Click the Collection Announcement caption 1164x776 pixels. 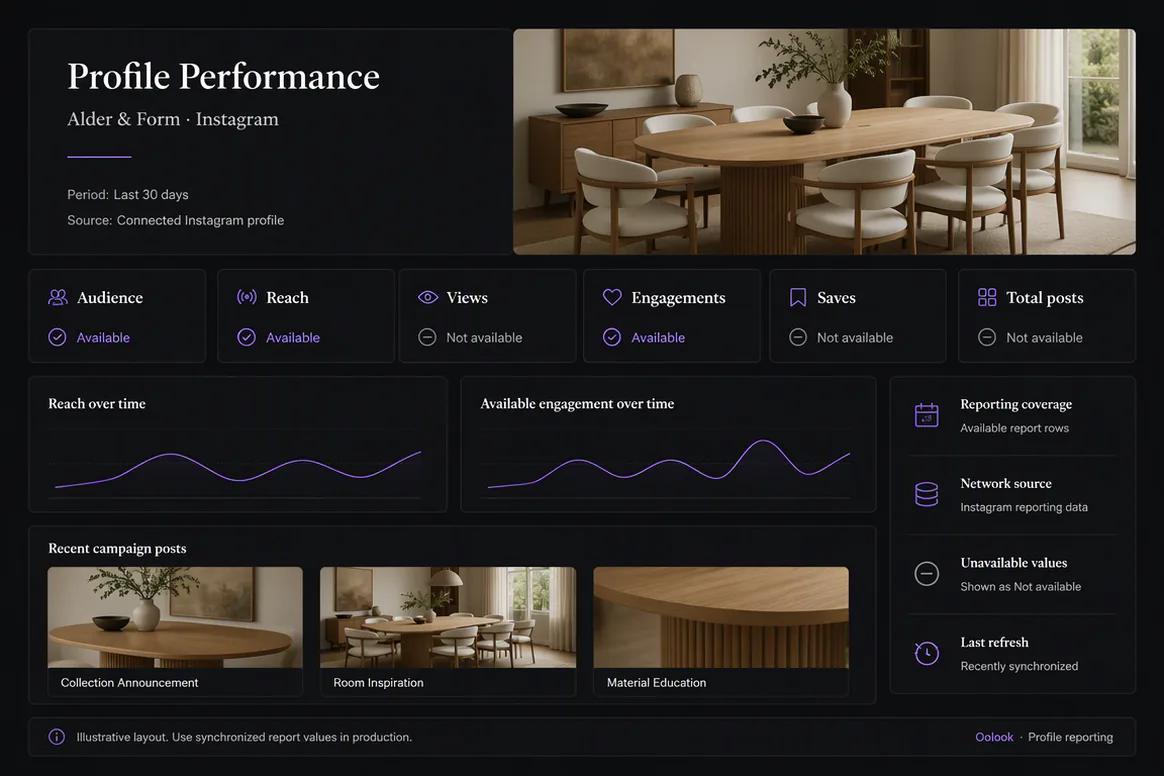[129, 682]
